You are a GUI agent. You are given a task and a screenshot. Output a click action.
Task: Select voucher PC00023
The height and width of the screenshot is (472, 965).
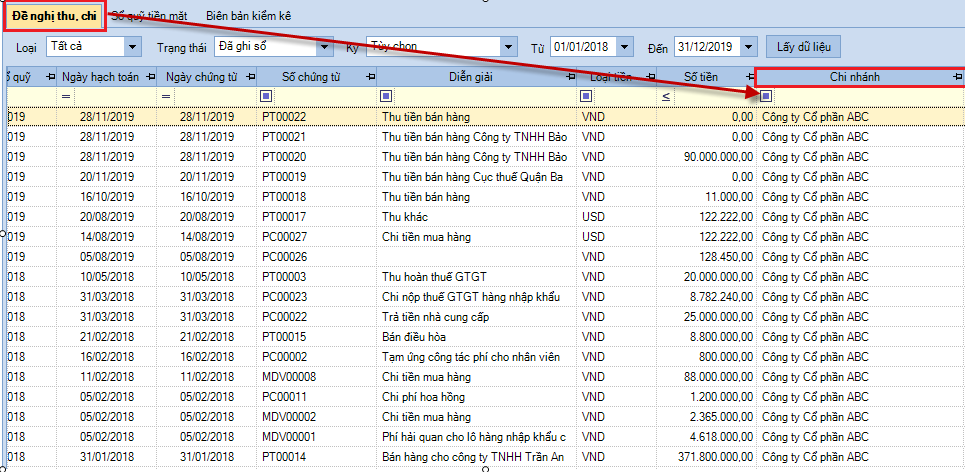(x=284, y=297)
